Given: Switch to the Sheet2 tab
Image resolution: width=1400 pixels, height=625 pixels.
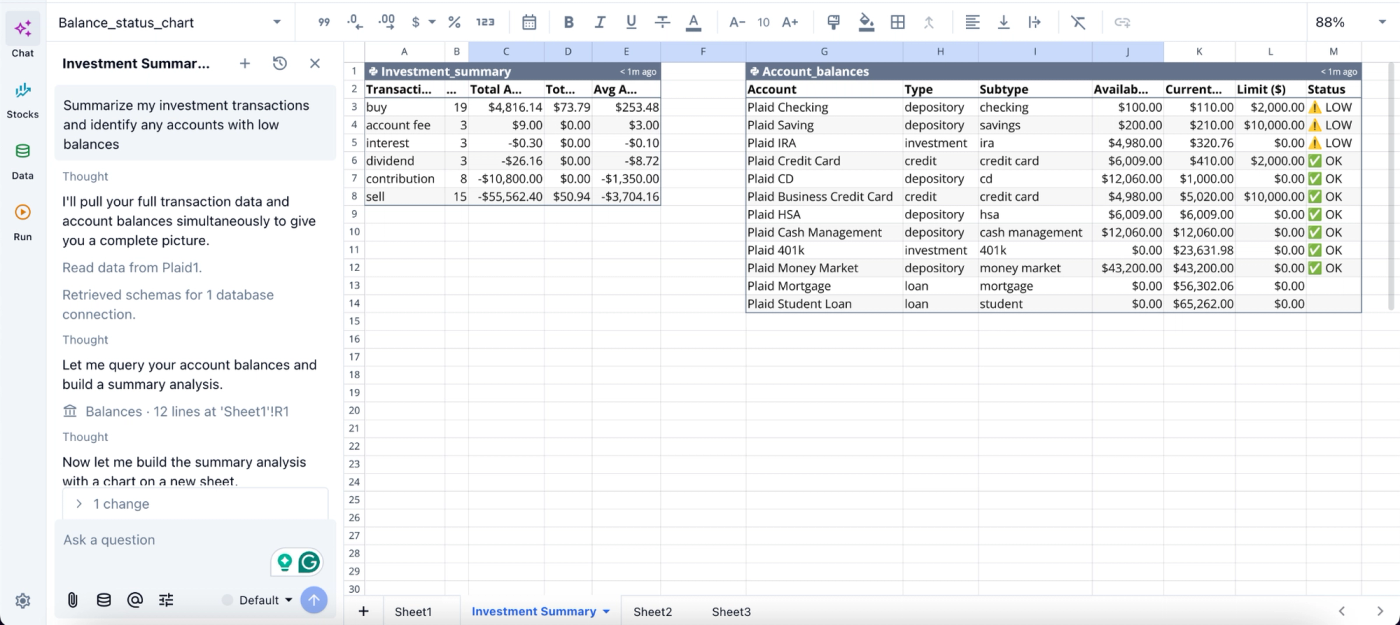Looking at the screenshot, I should [x=652, y=611].
